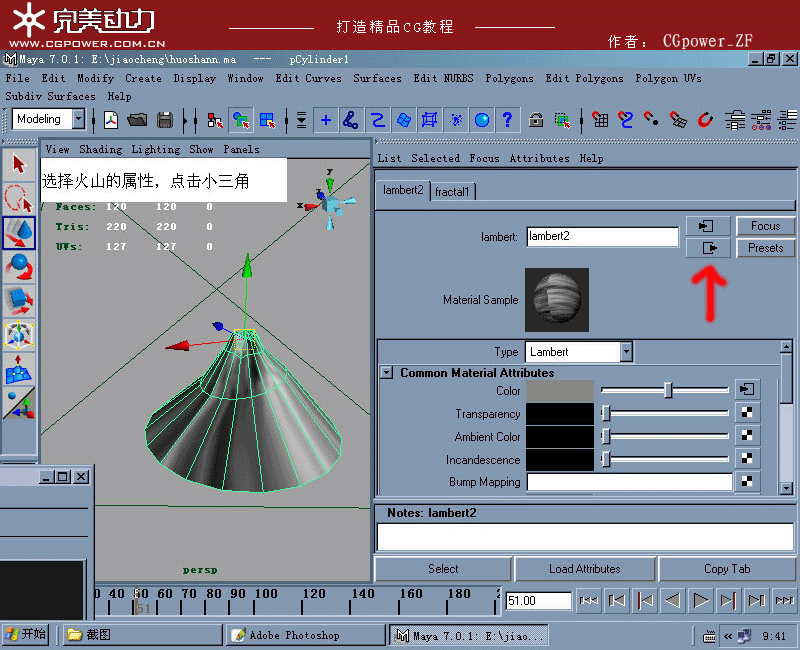Select the Lasso tool
Viewport: 800px width, 650px height.
pos(19,199)
